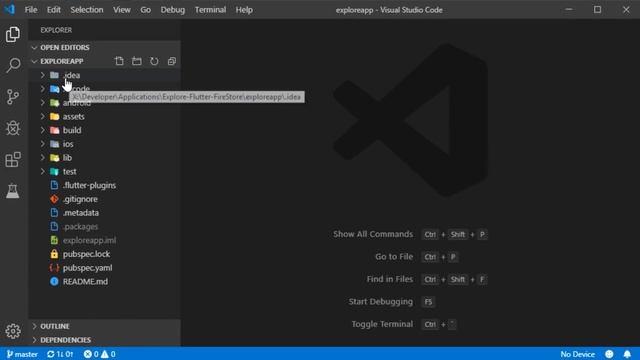
Task: Open the Edit menu
Action: [x=53, y=9]
